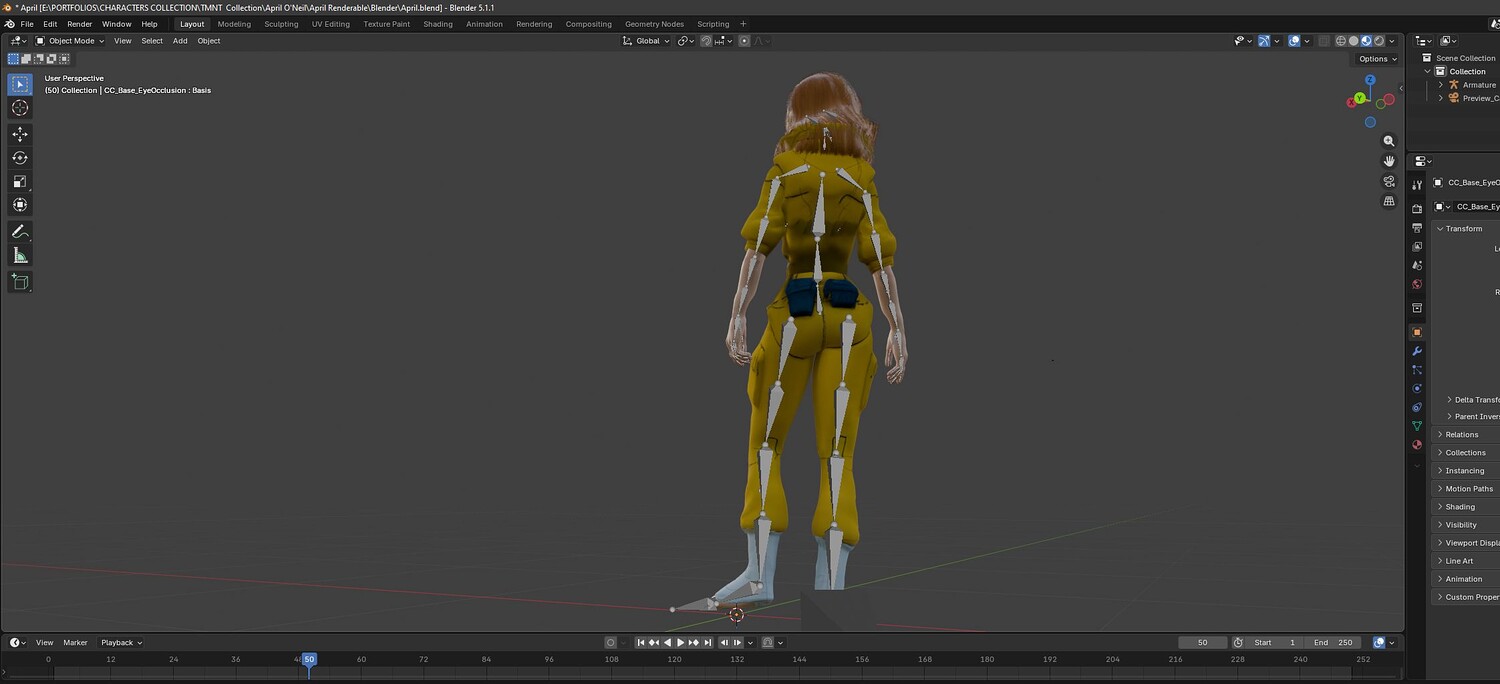Open the Render menu

80,24
